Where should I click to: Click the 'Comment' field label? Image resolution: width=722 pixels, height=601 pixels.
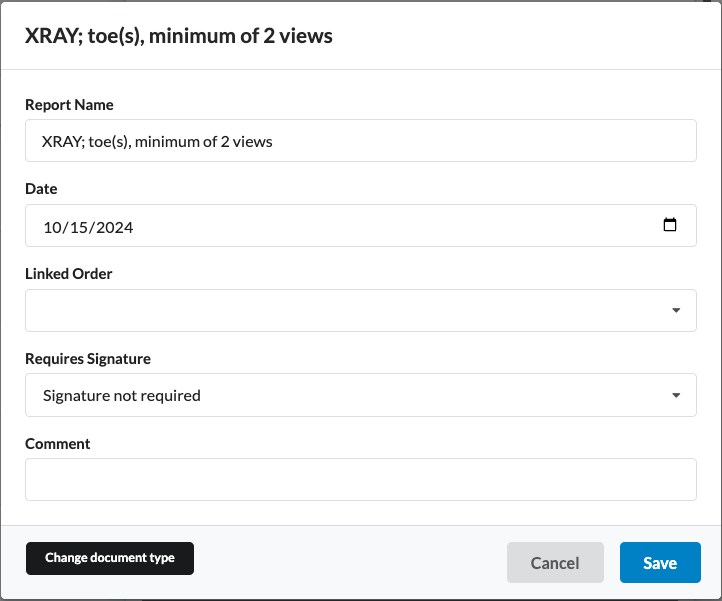[58, 443]
